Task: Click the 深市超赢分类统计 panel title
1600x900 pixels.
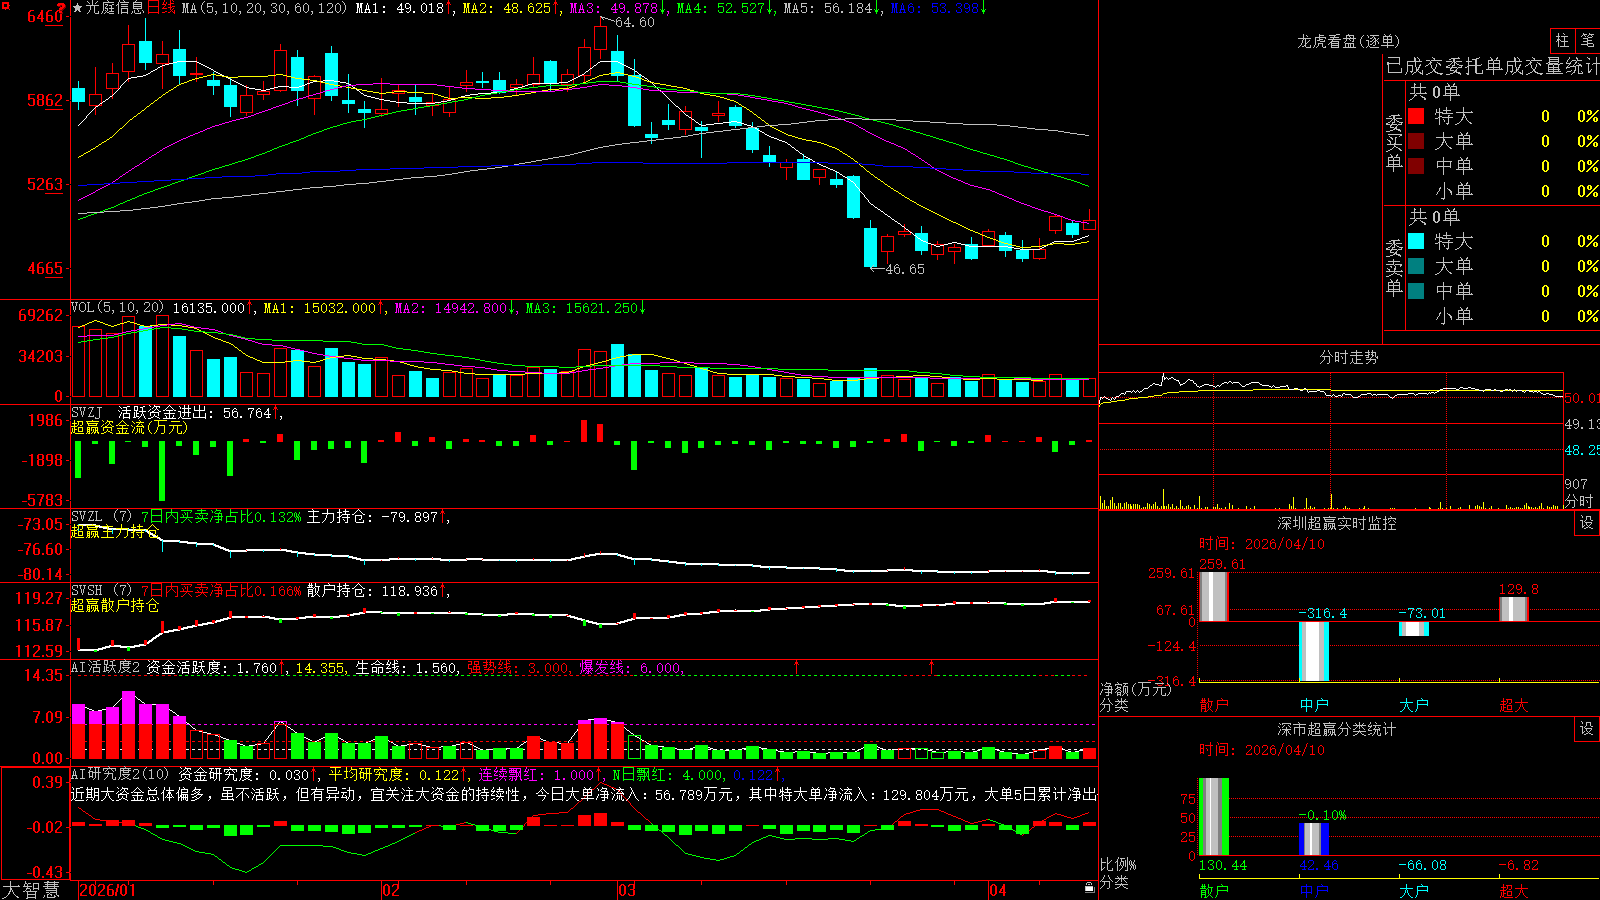Action: [x=1337, y=729]
